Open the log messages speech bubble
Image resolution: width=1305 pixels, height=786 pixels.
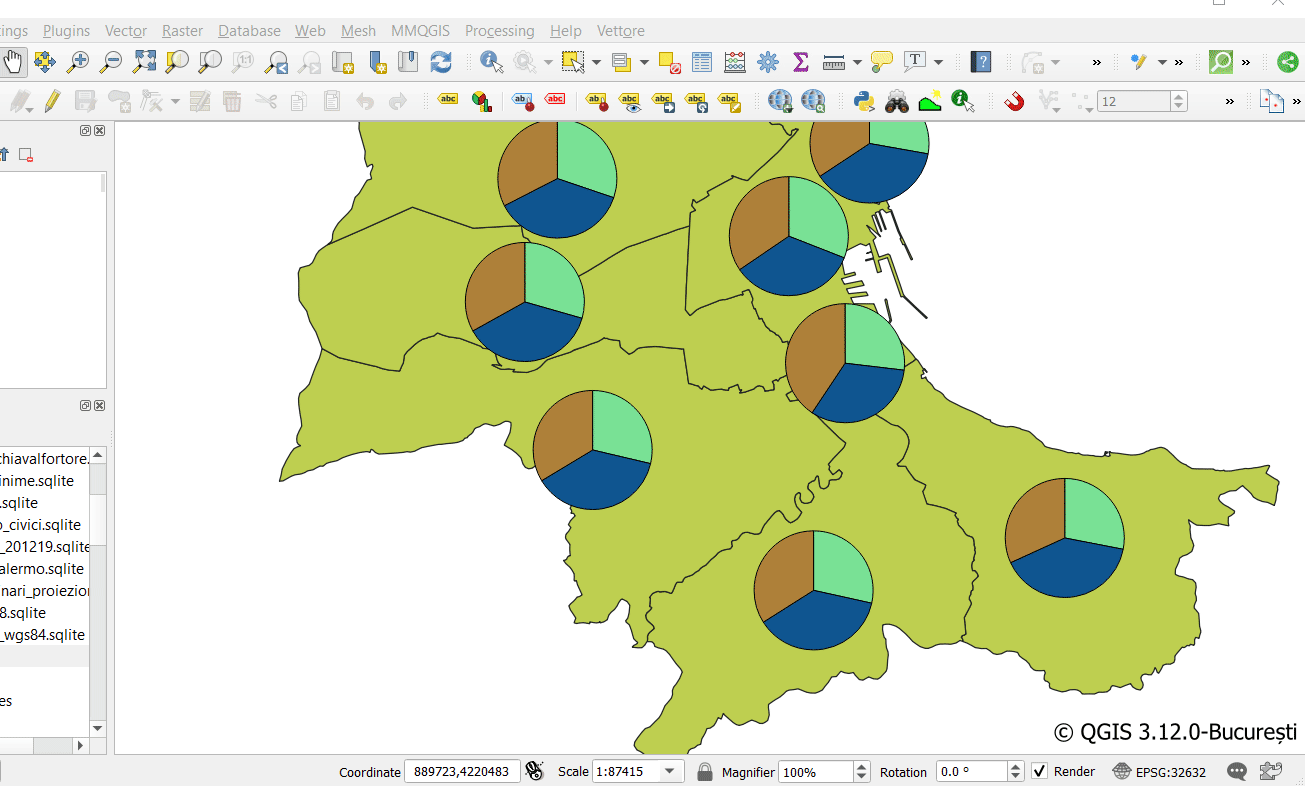1237,771
